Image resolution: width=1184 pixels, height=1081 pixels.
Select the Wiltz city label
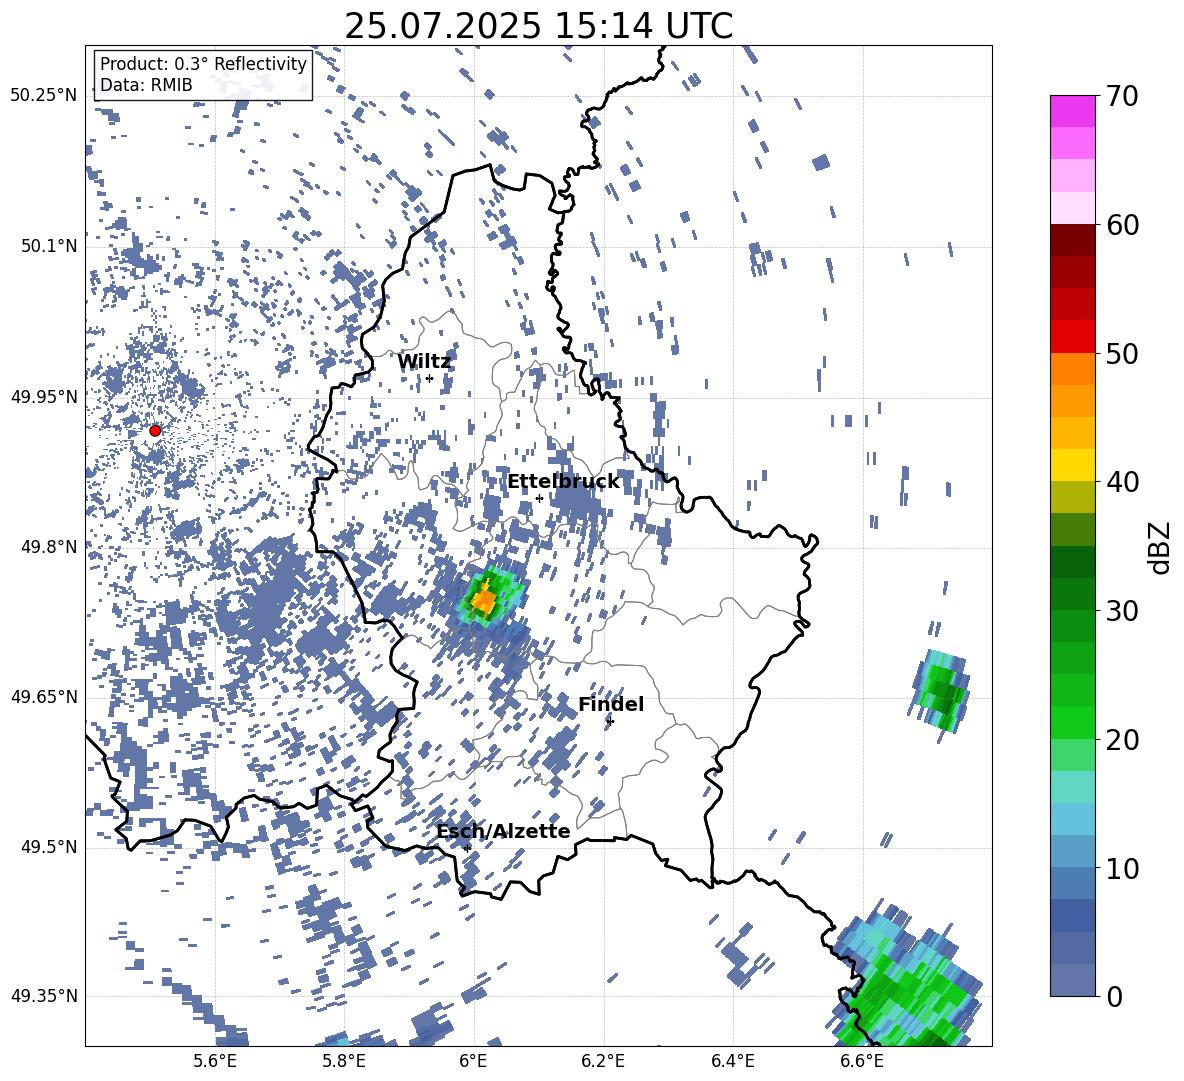[424, 362]
